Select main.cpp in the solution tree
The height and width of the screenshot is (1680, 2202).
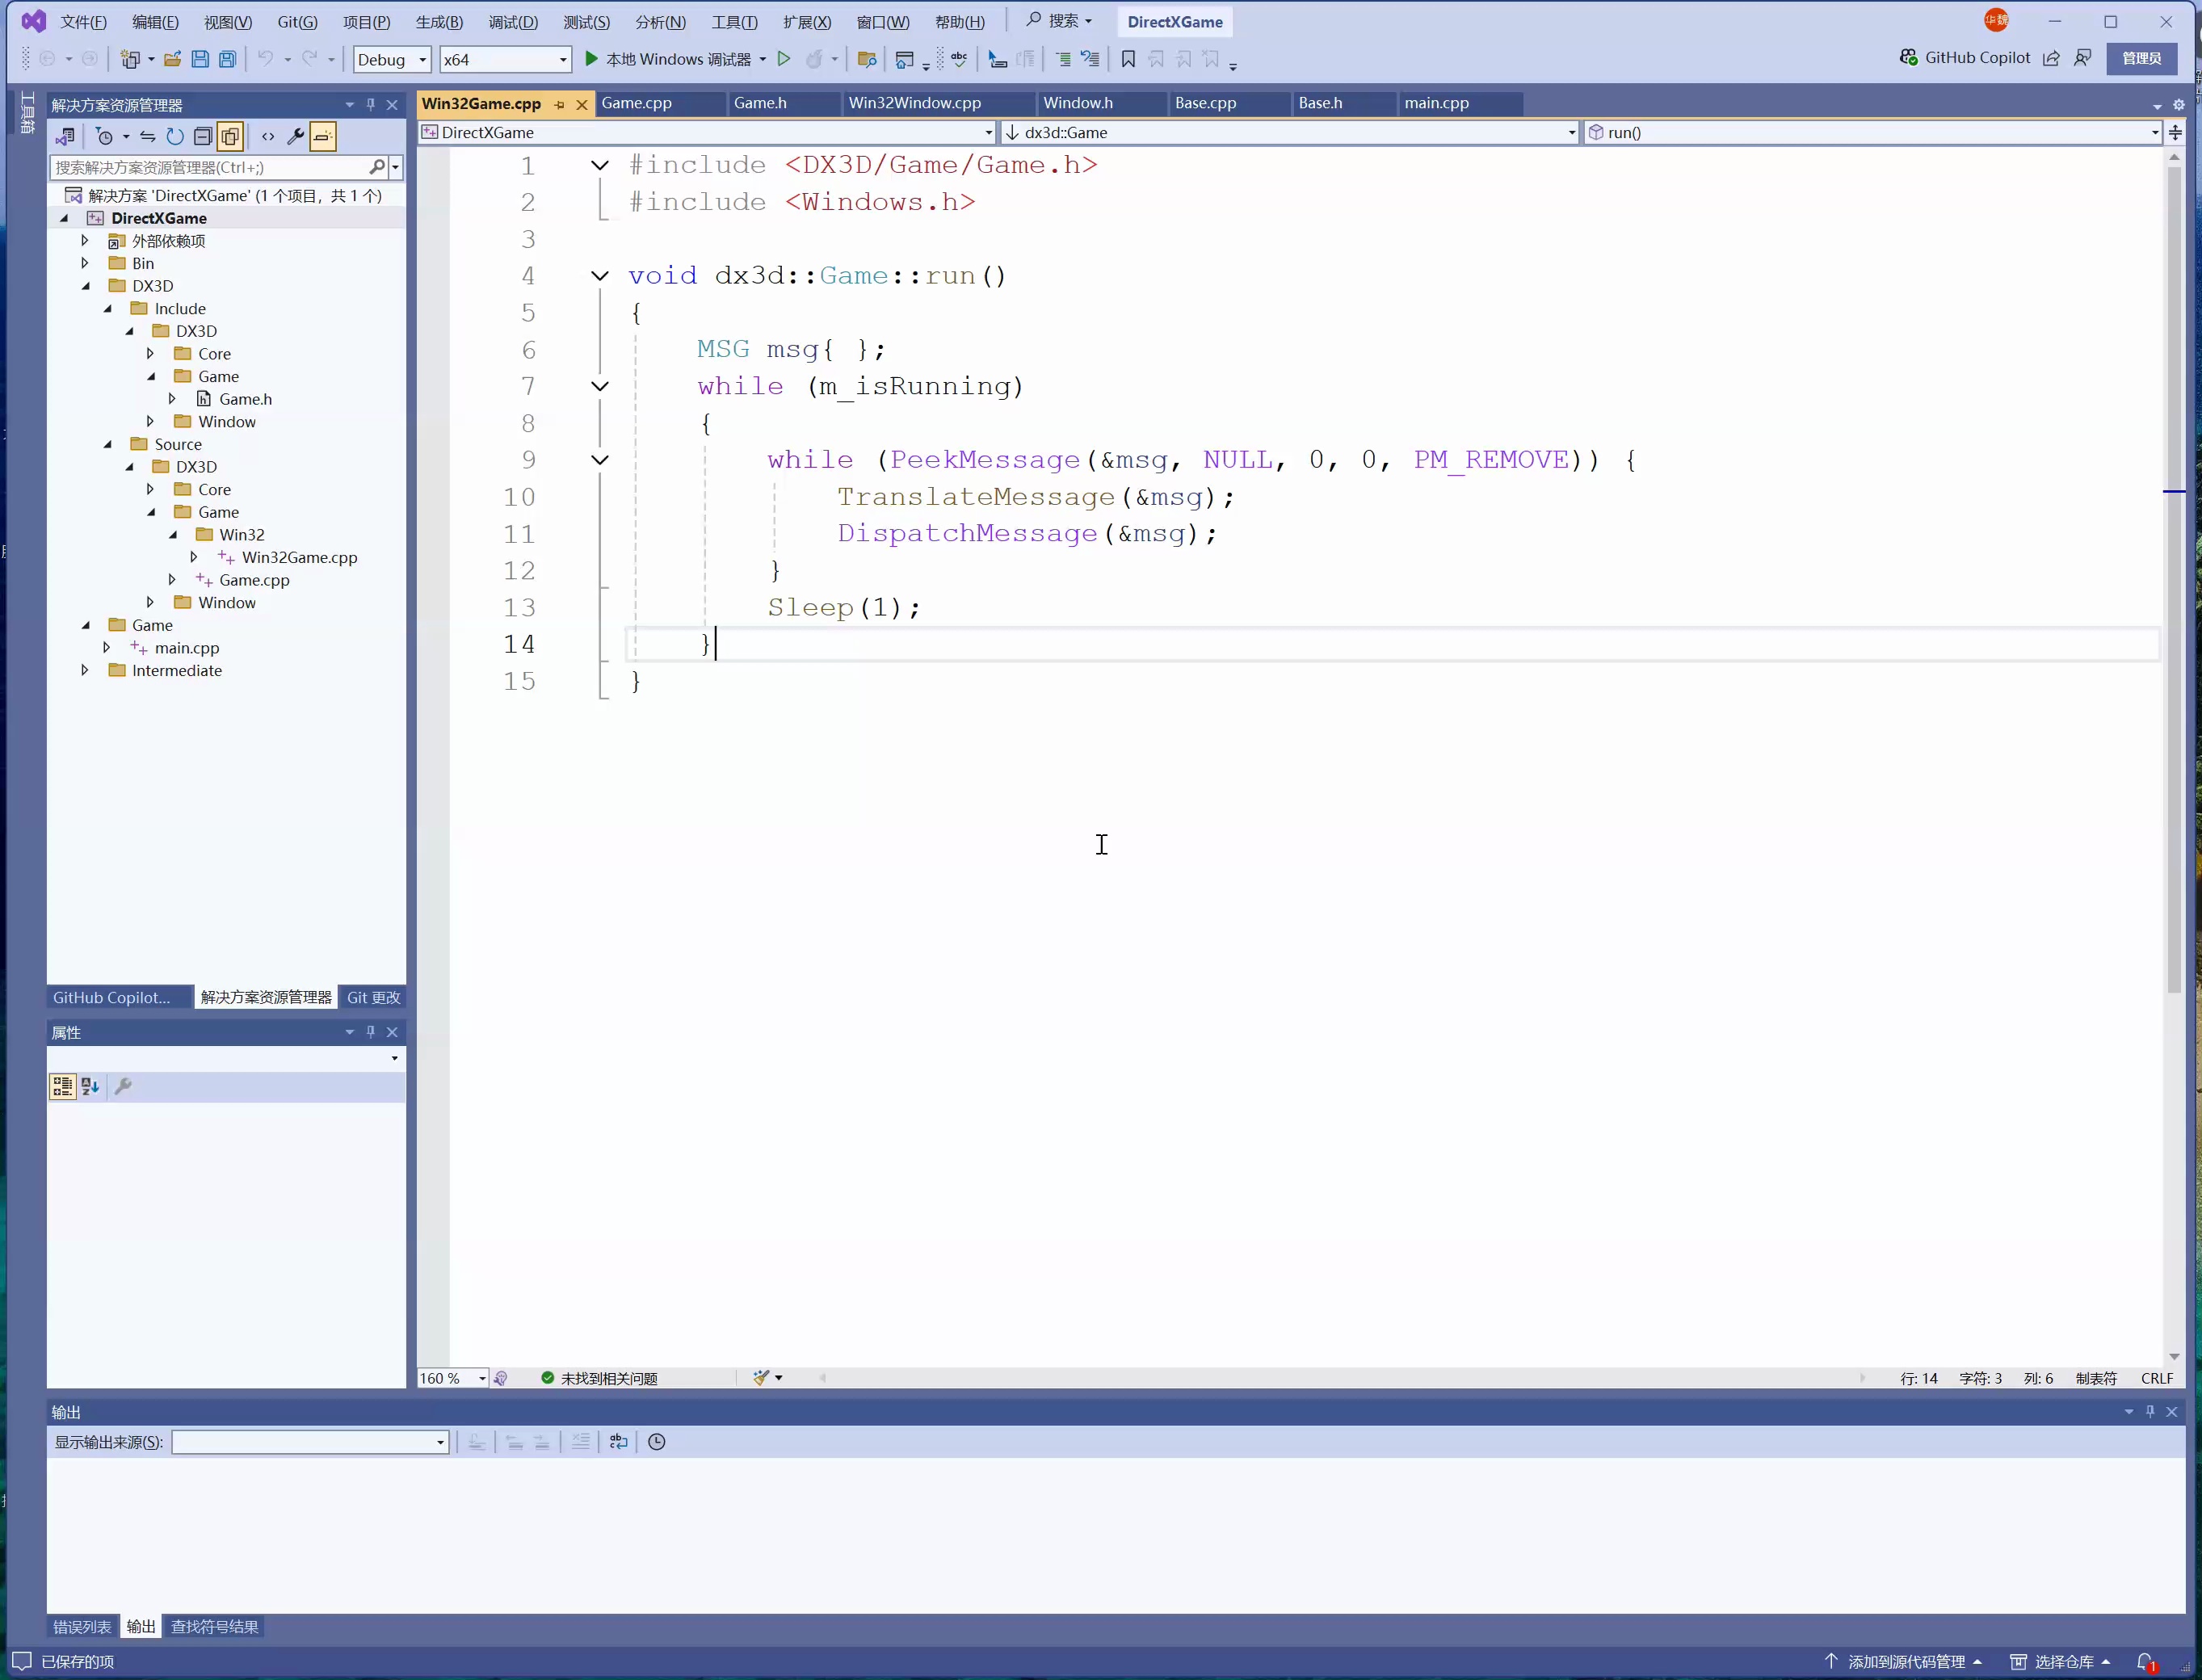(x=187, y=648)
